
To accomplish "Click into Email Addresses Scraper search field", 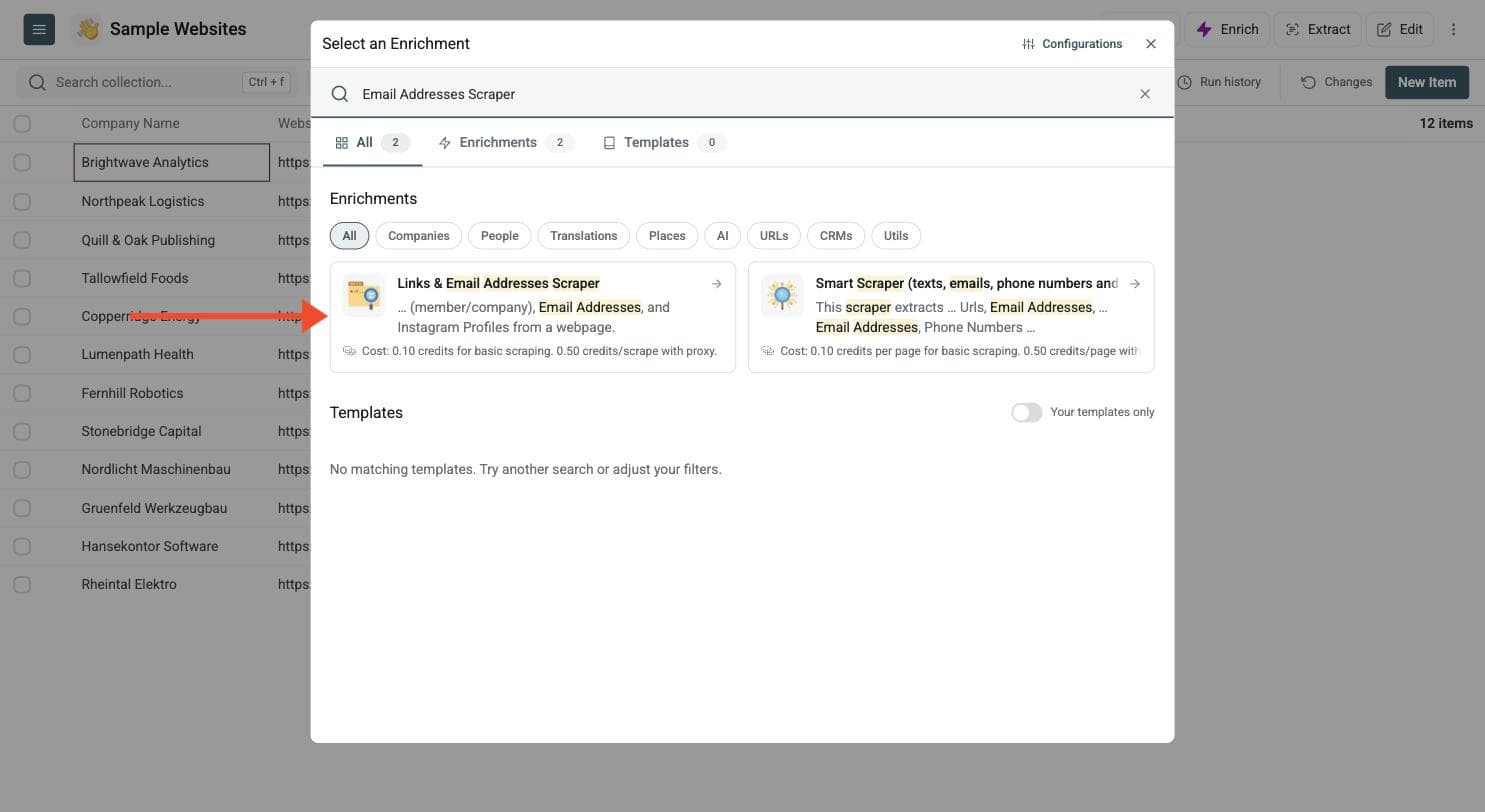I will pyautogui.click(x=740, y=94).
